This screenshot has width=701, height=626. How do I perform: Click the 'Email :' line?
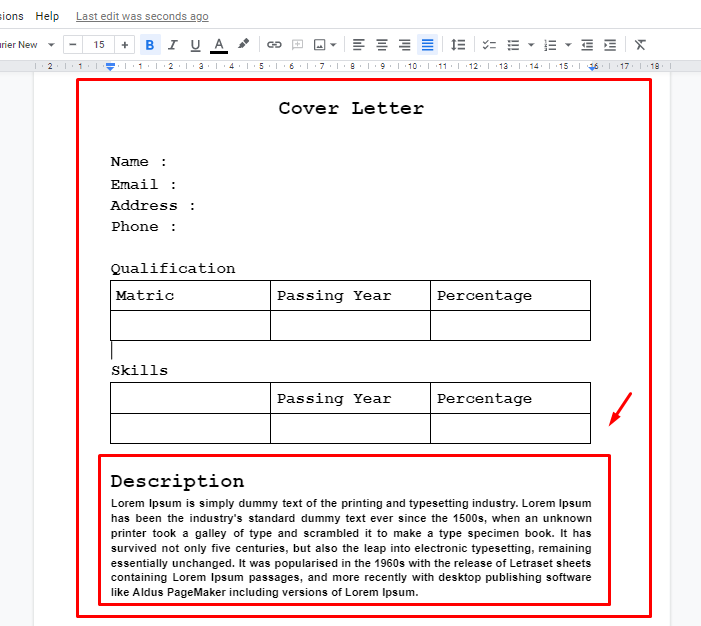pos(143,184)
